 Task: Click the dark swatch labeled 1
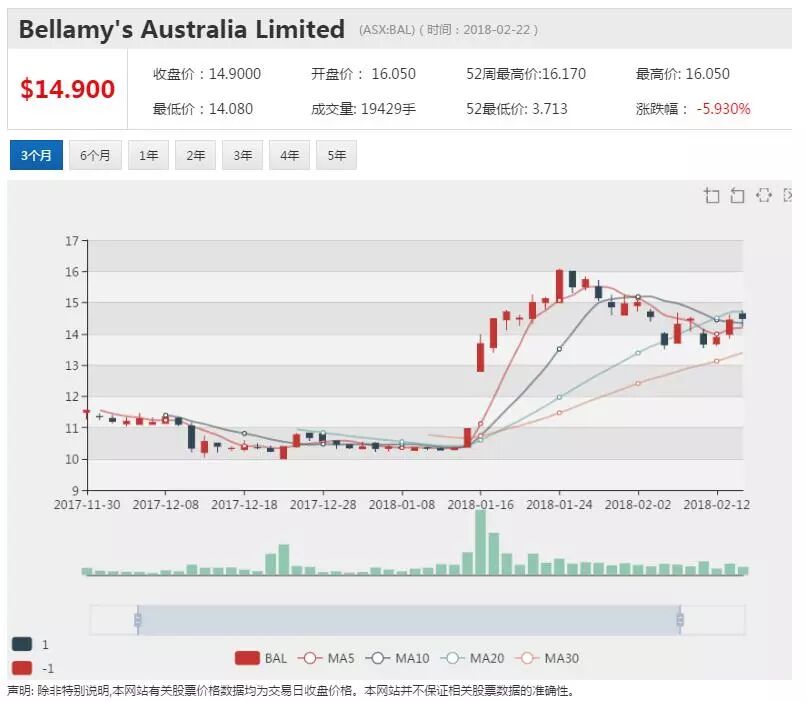(x=22, y=644)
